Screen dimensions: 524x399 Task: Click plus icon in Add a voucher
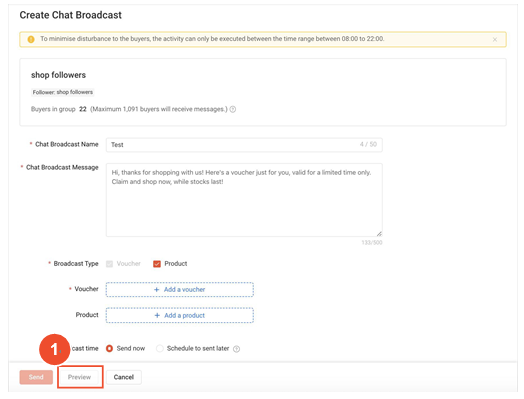[156, 290]
